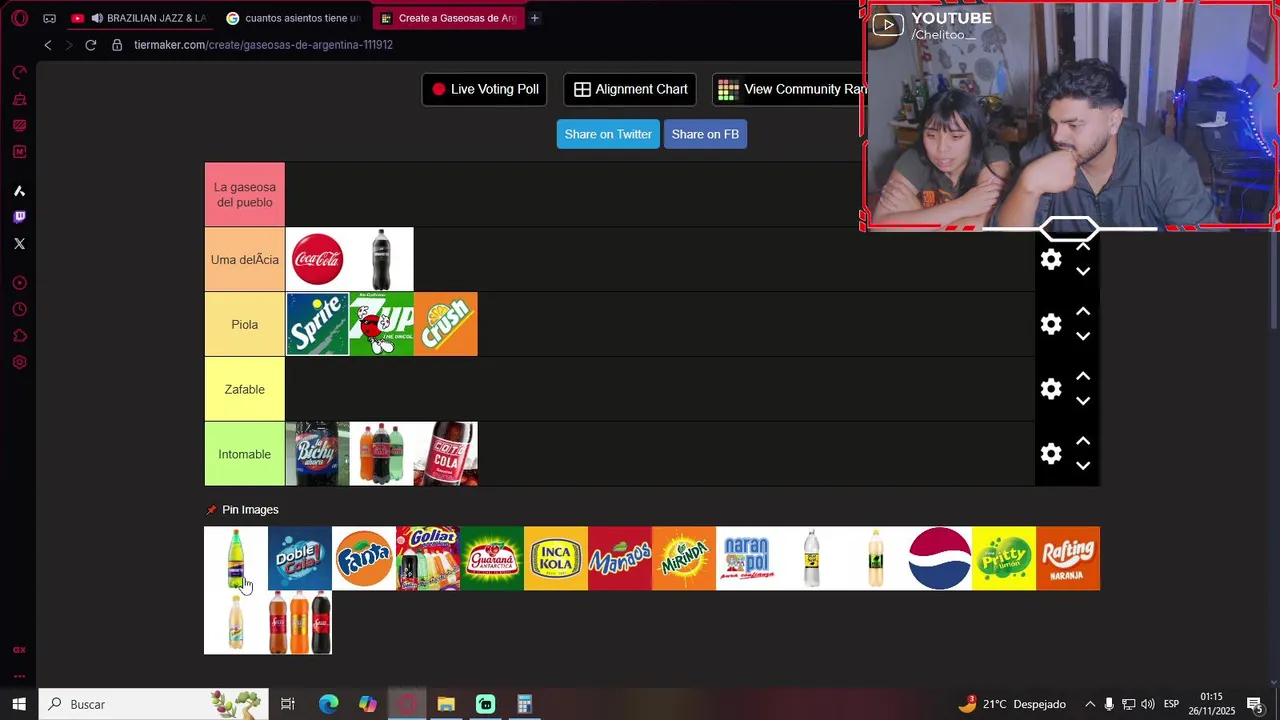Click the site padlock security icon
1280x720 pixels.
pyautogui.click(x=117, y=45)
